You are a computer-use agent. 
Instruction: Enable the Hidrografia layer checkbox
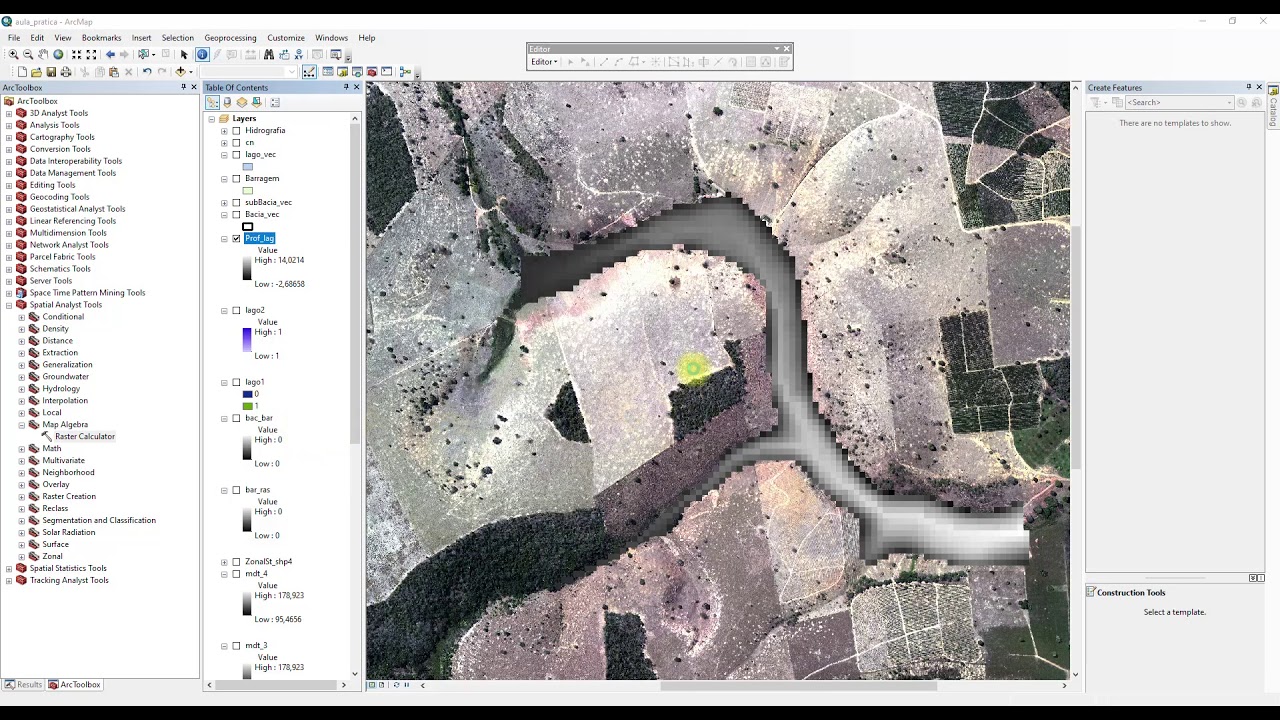[236, 131]
